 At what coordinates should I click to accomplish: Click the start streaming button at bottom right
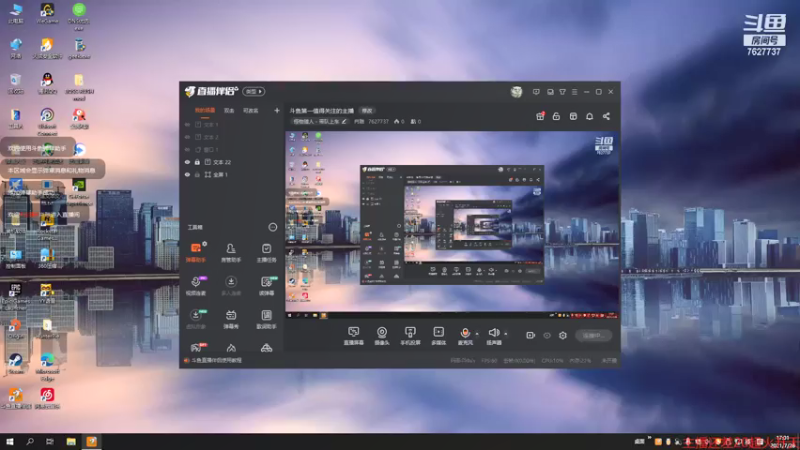594,335
